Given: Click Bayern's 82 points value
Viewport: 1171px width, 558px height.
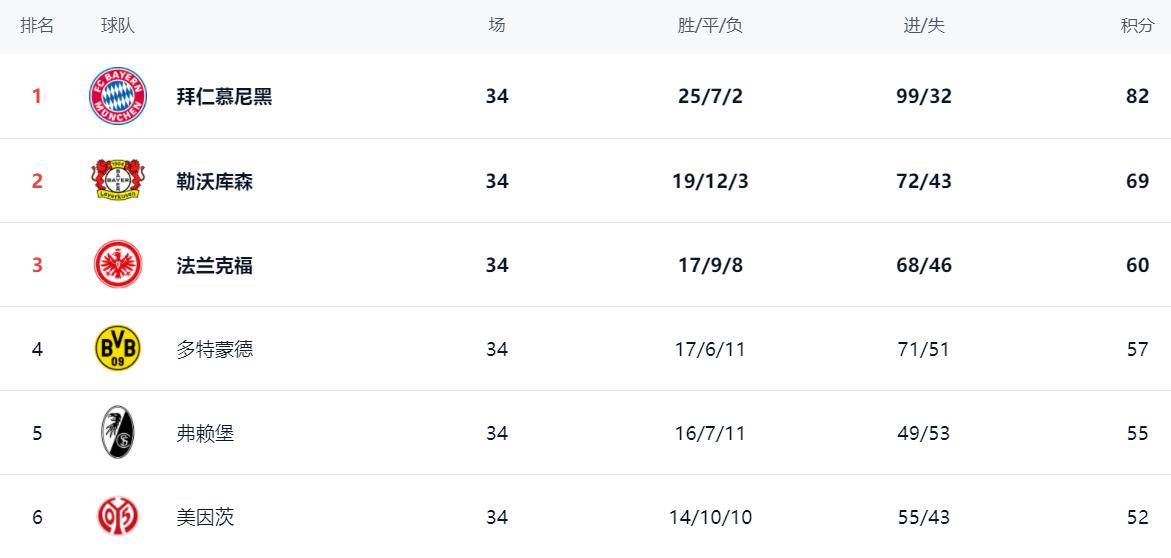Looking at the screenshot, I should pyautogui.click(x=1137, y=96).
